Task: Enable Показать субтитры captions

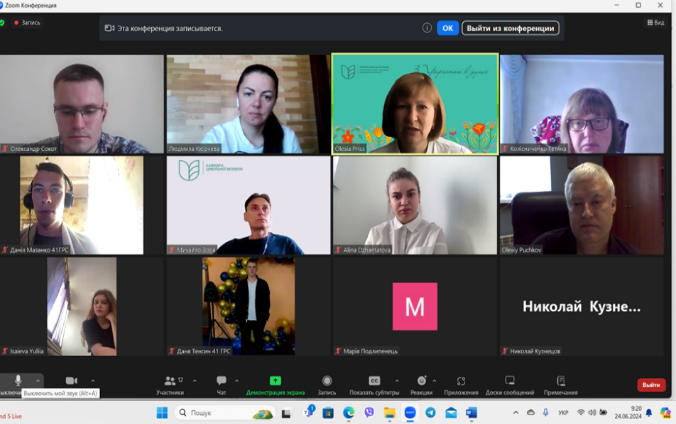Action: point(374,385)
